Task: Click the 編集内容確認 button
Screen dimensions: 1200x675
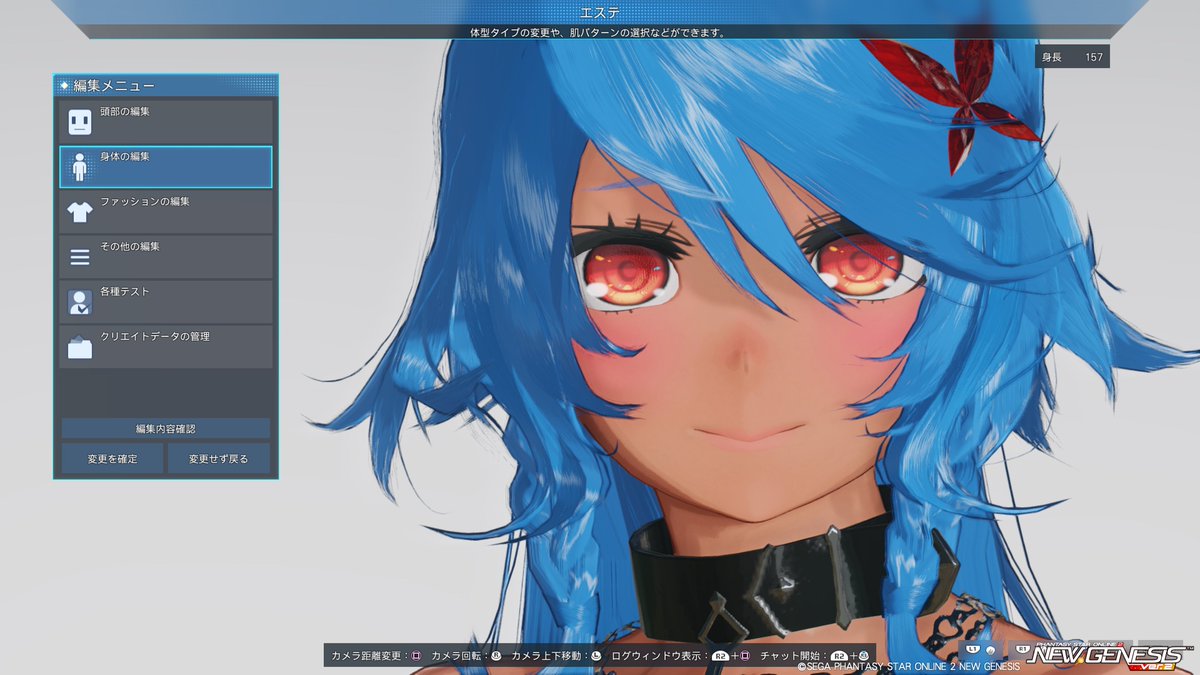Action: coord(166,428)
